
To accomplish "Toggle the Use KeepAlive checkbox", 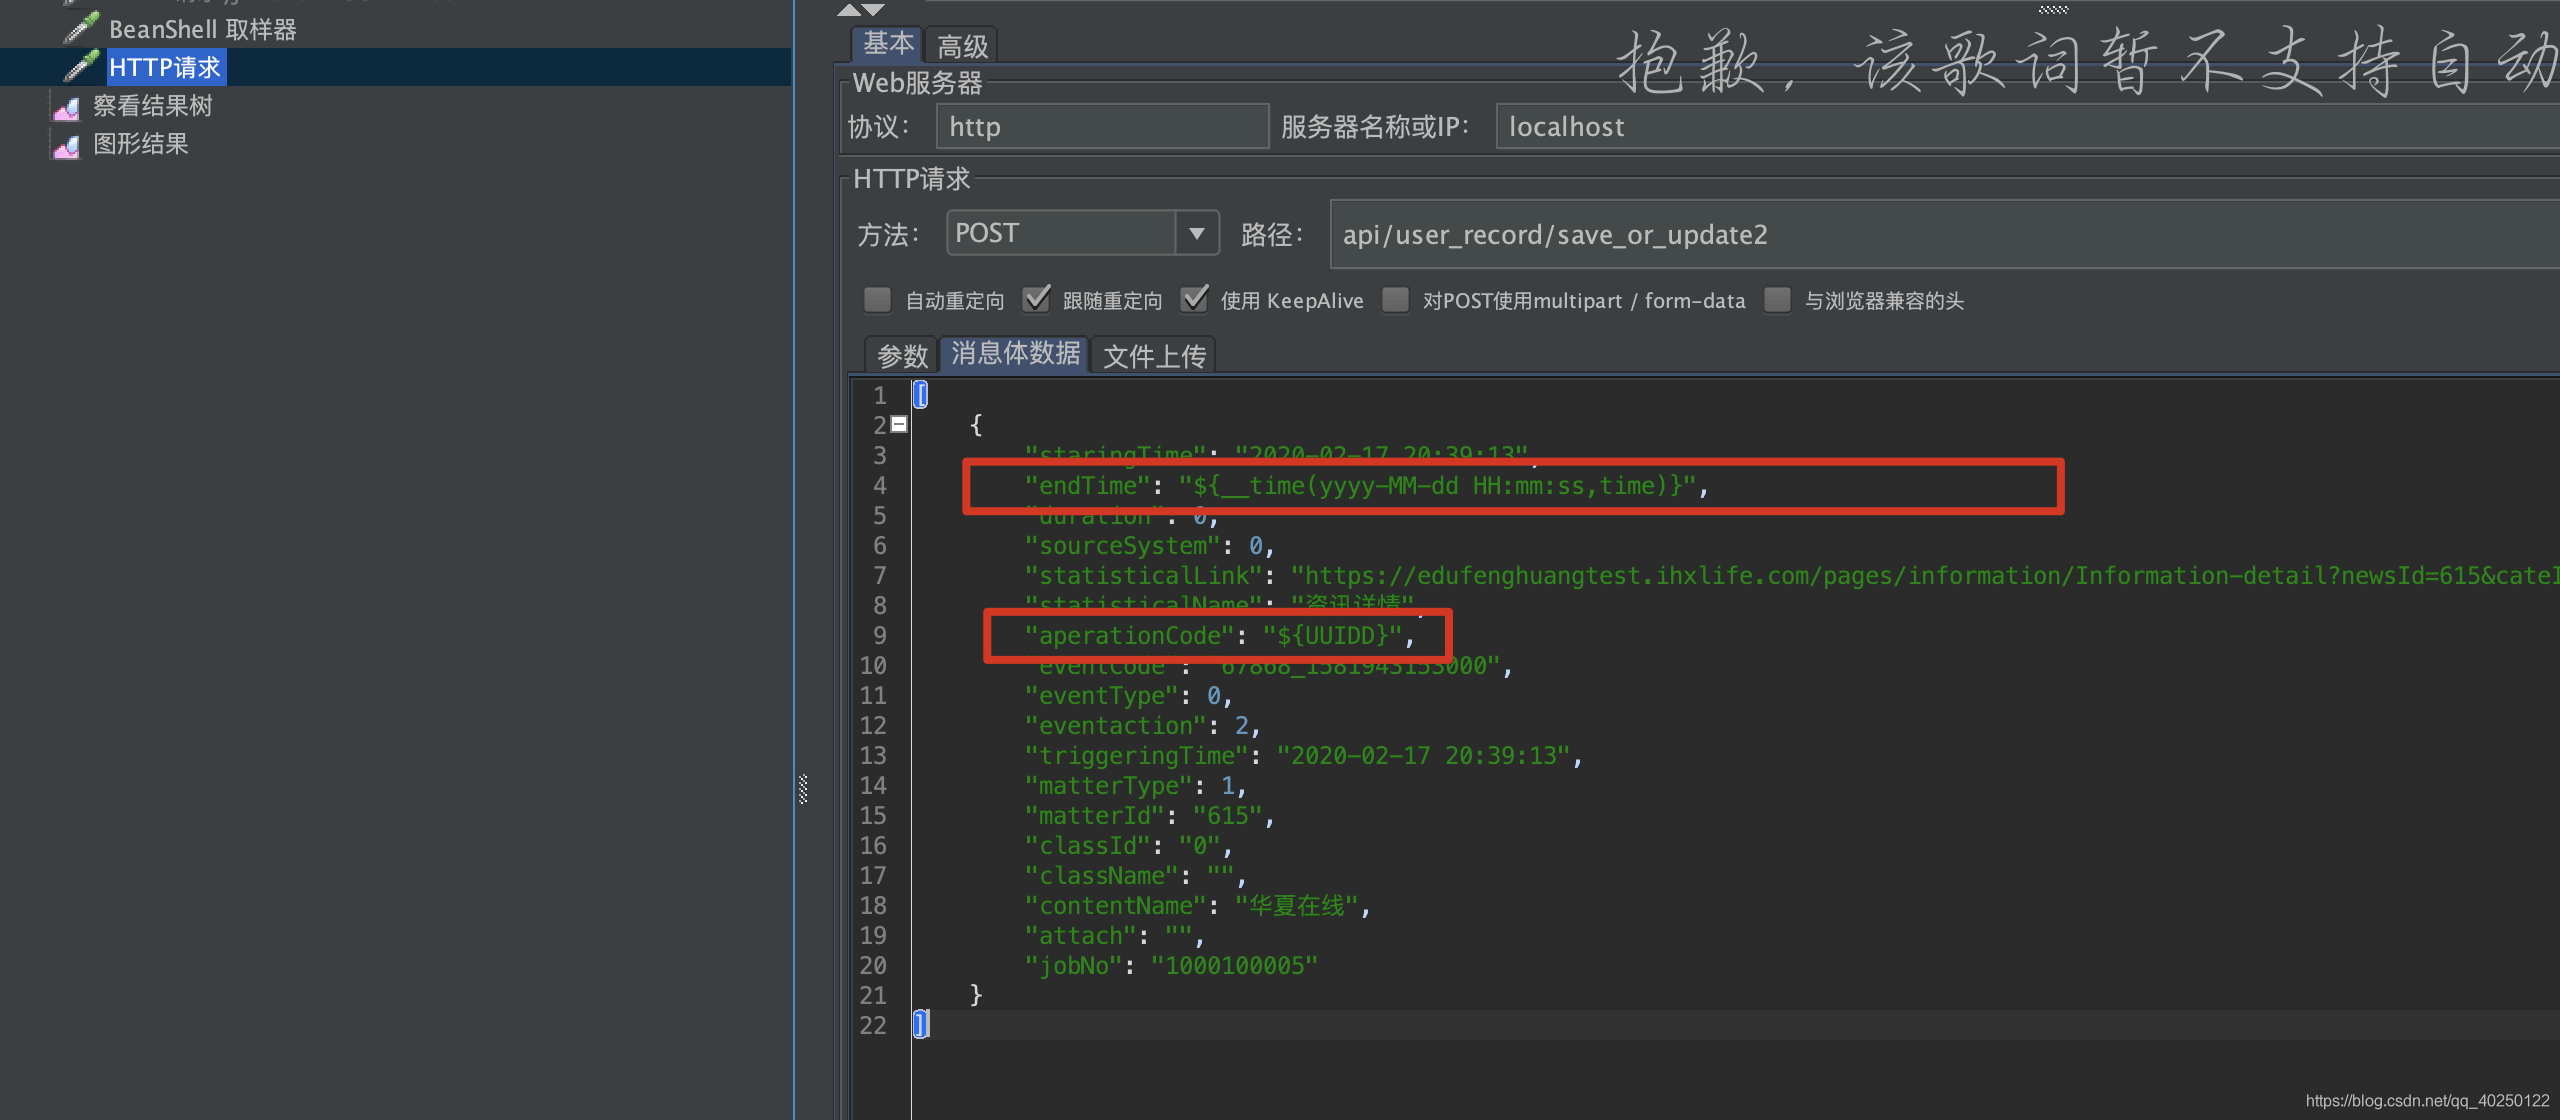I will (1194, 300).
